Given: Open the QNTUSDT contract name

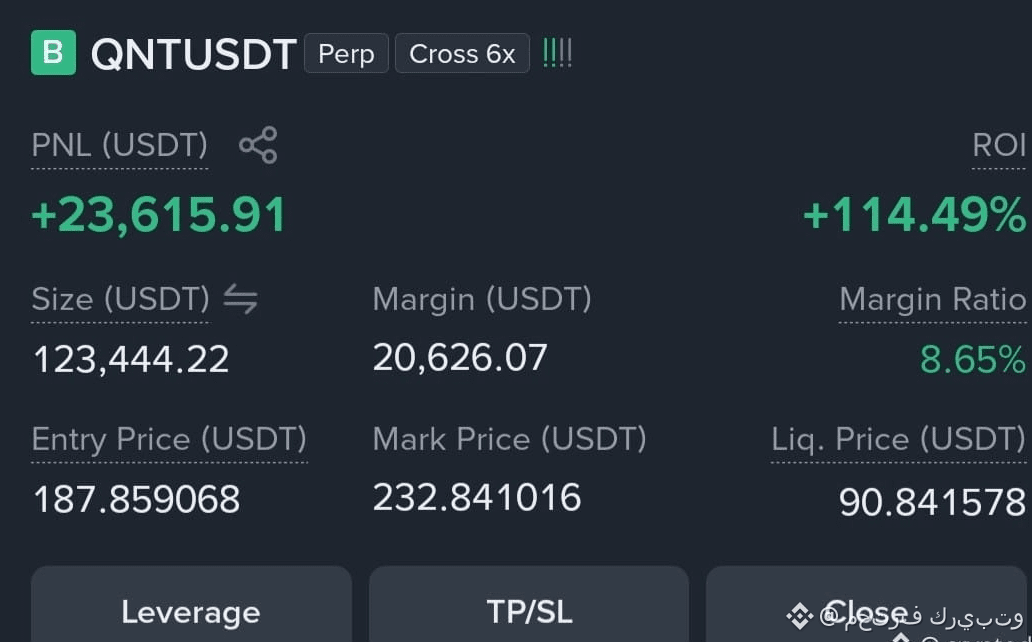Looking at the screenshot, I should pyautogui.click(x=194, y=54).
